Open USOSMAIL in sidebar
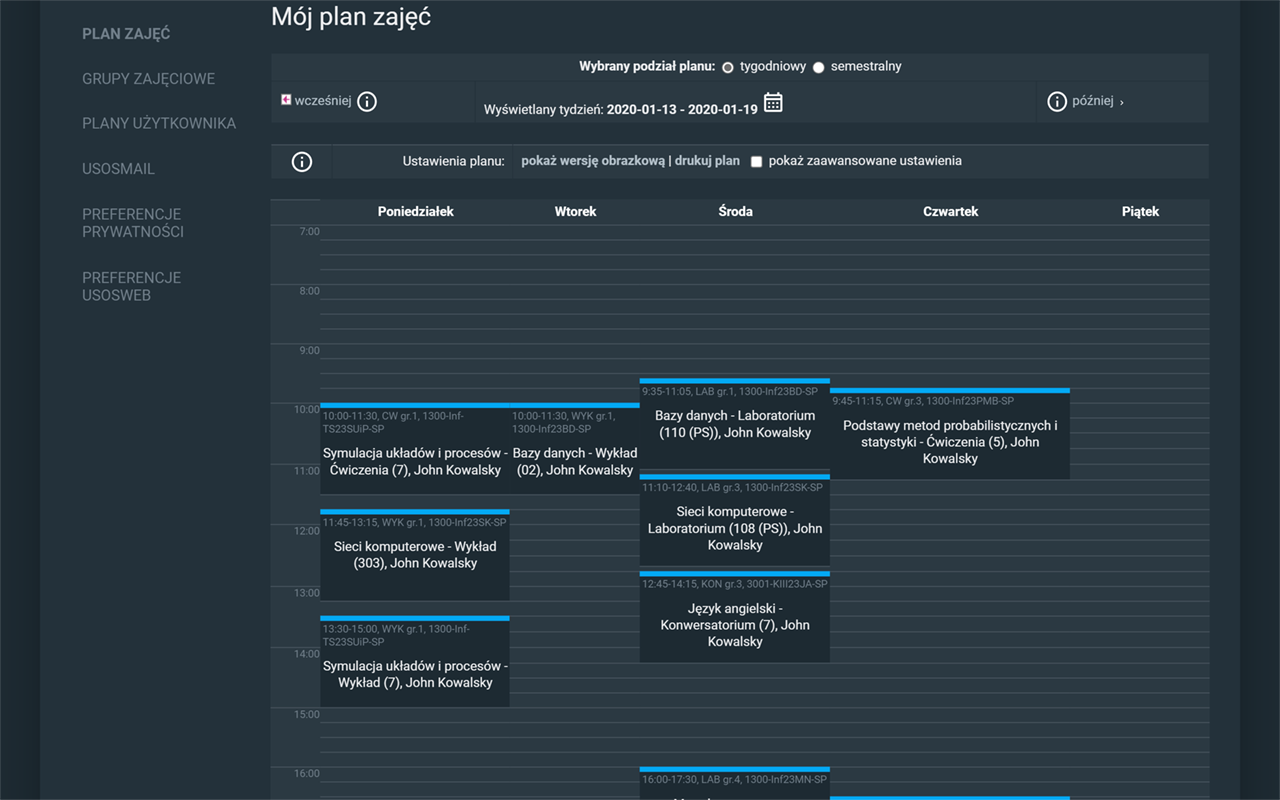The height and width of the screenshot is (800, 1280). tap(118, 169)
